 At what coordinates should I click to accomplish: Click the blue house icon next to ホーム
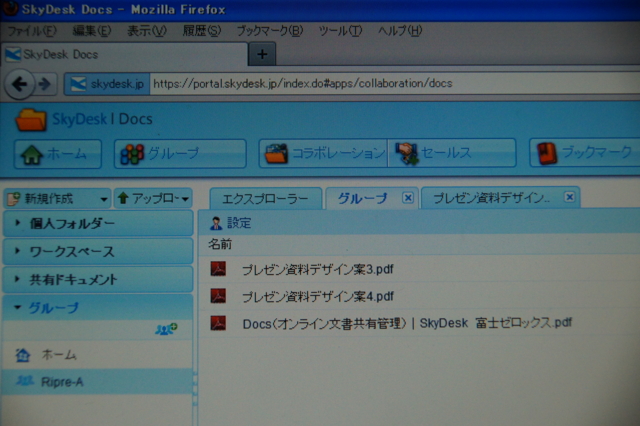(23, 355)
